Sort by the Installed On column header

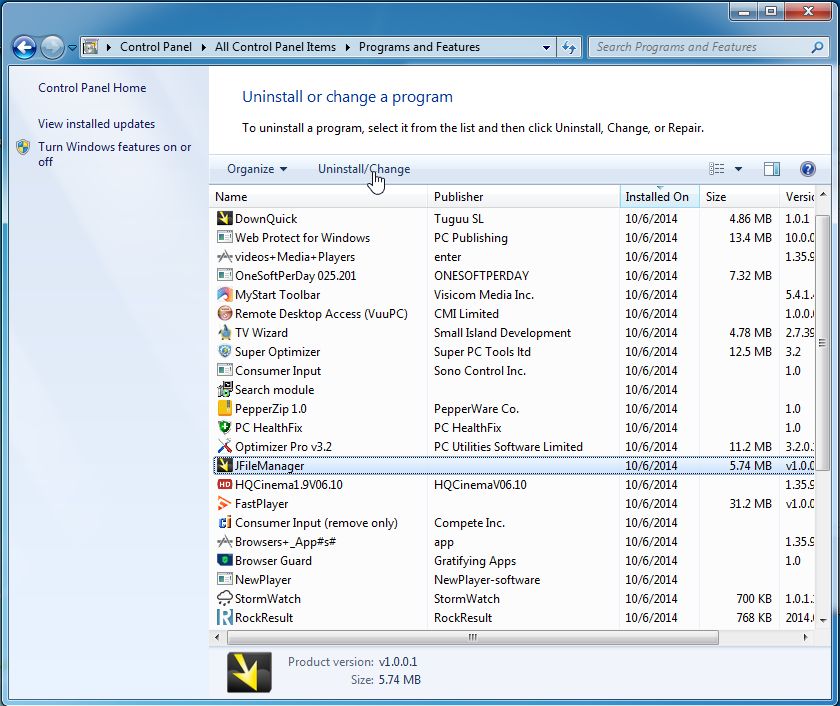(659, 197)
